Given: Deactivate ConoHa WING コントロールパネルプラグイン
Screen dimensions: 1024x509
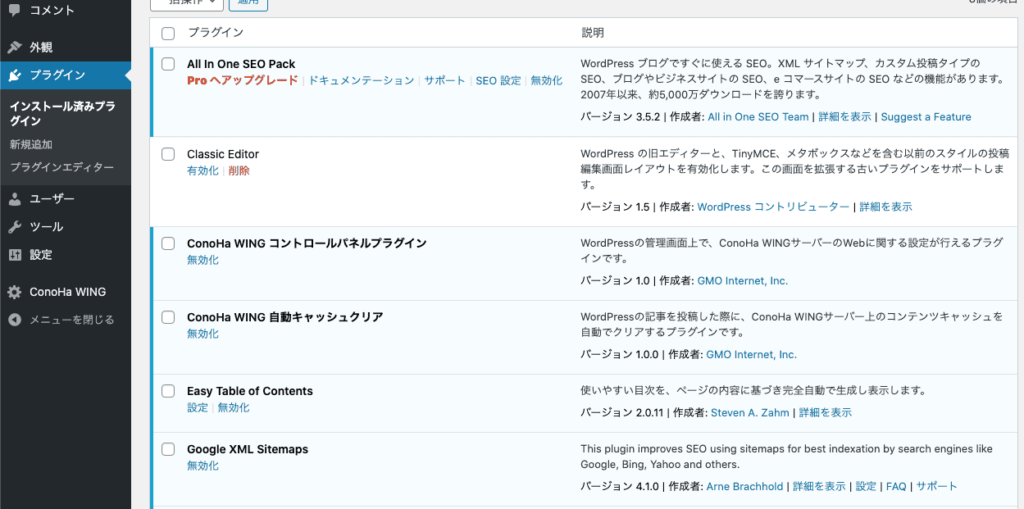Looking at the screenshot, I should [x=202, y=260].
